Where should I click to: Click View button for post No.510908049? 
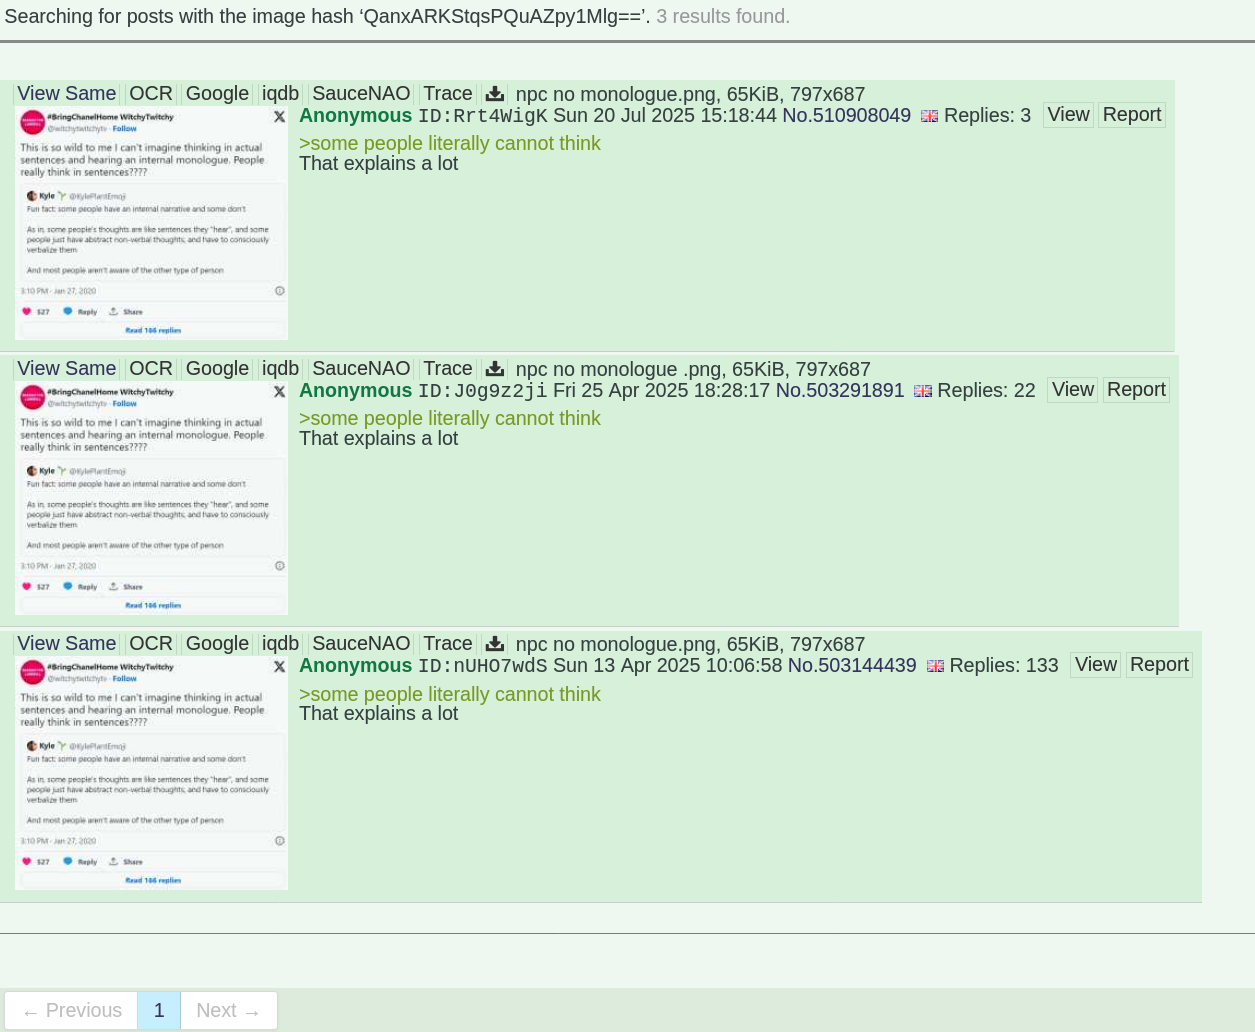(x=1068, y=115)
